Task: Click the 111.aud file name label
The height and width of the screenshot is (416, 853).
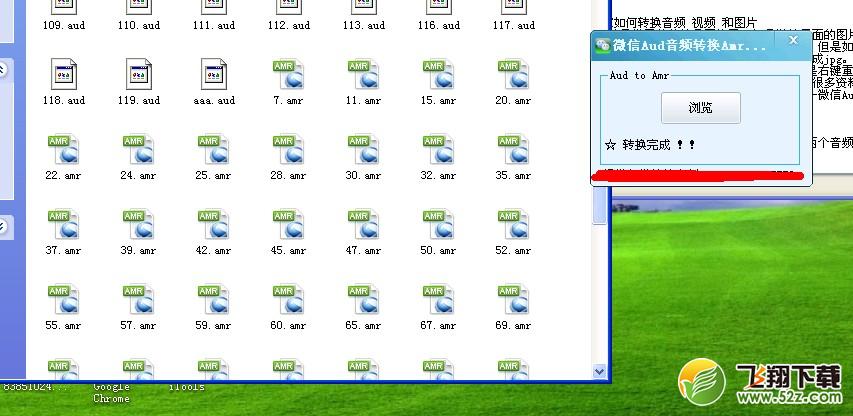Action: pyautogui.click(x=214, y=25)
